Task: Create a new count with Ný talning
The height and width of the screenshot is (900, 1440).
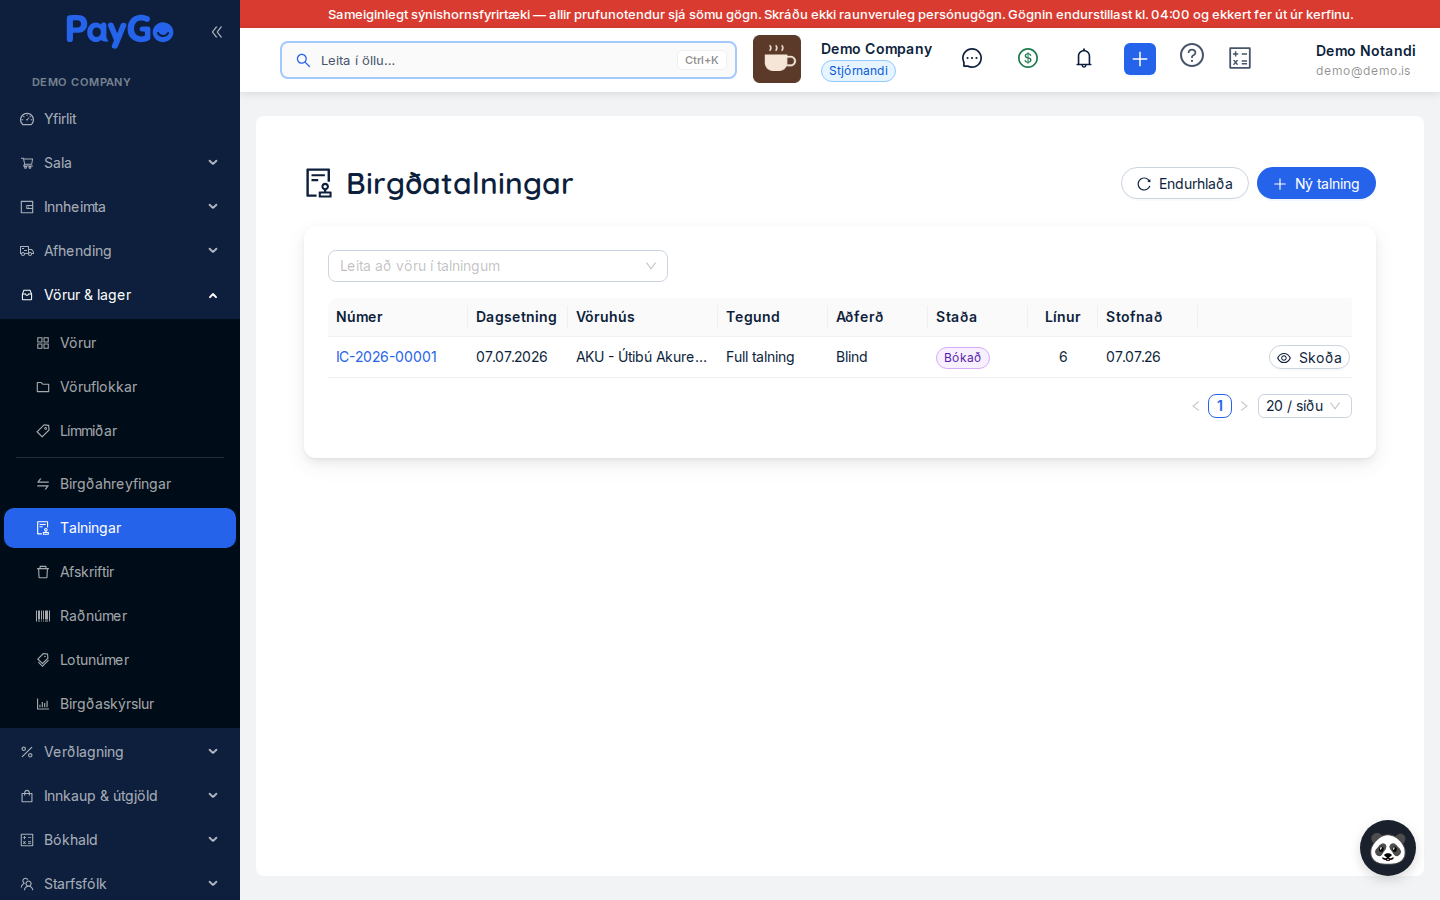Action: pos(1316,184)
